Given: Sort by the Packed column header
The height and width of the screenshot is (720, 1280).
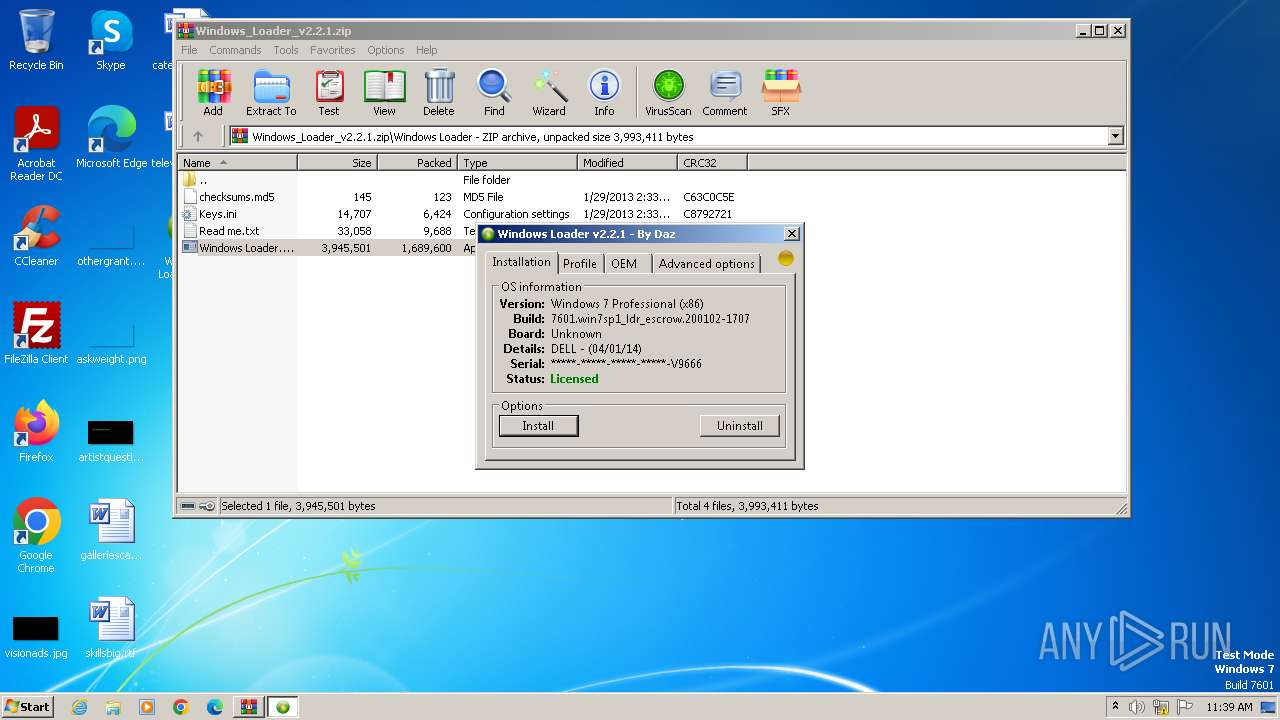Looking at the screenshot, I should click(417, 163).
